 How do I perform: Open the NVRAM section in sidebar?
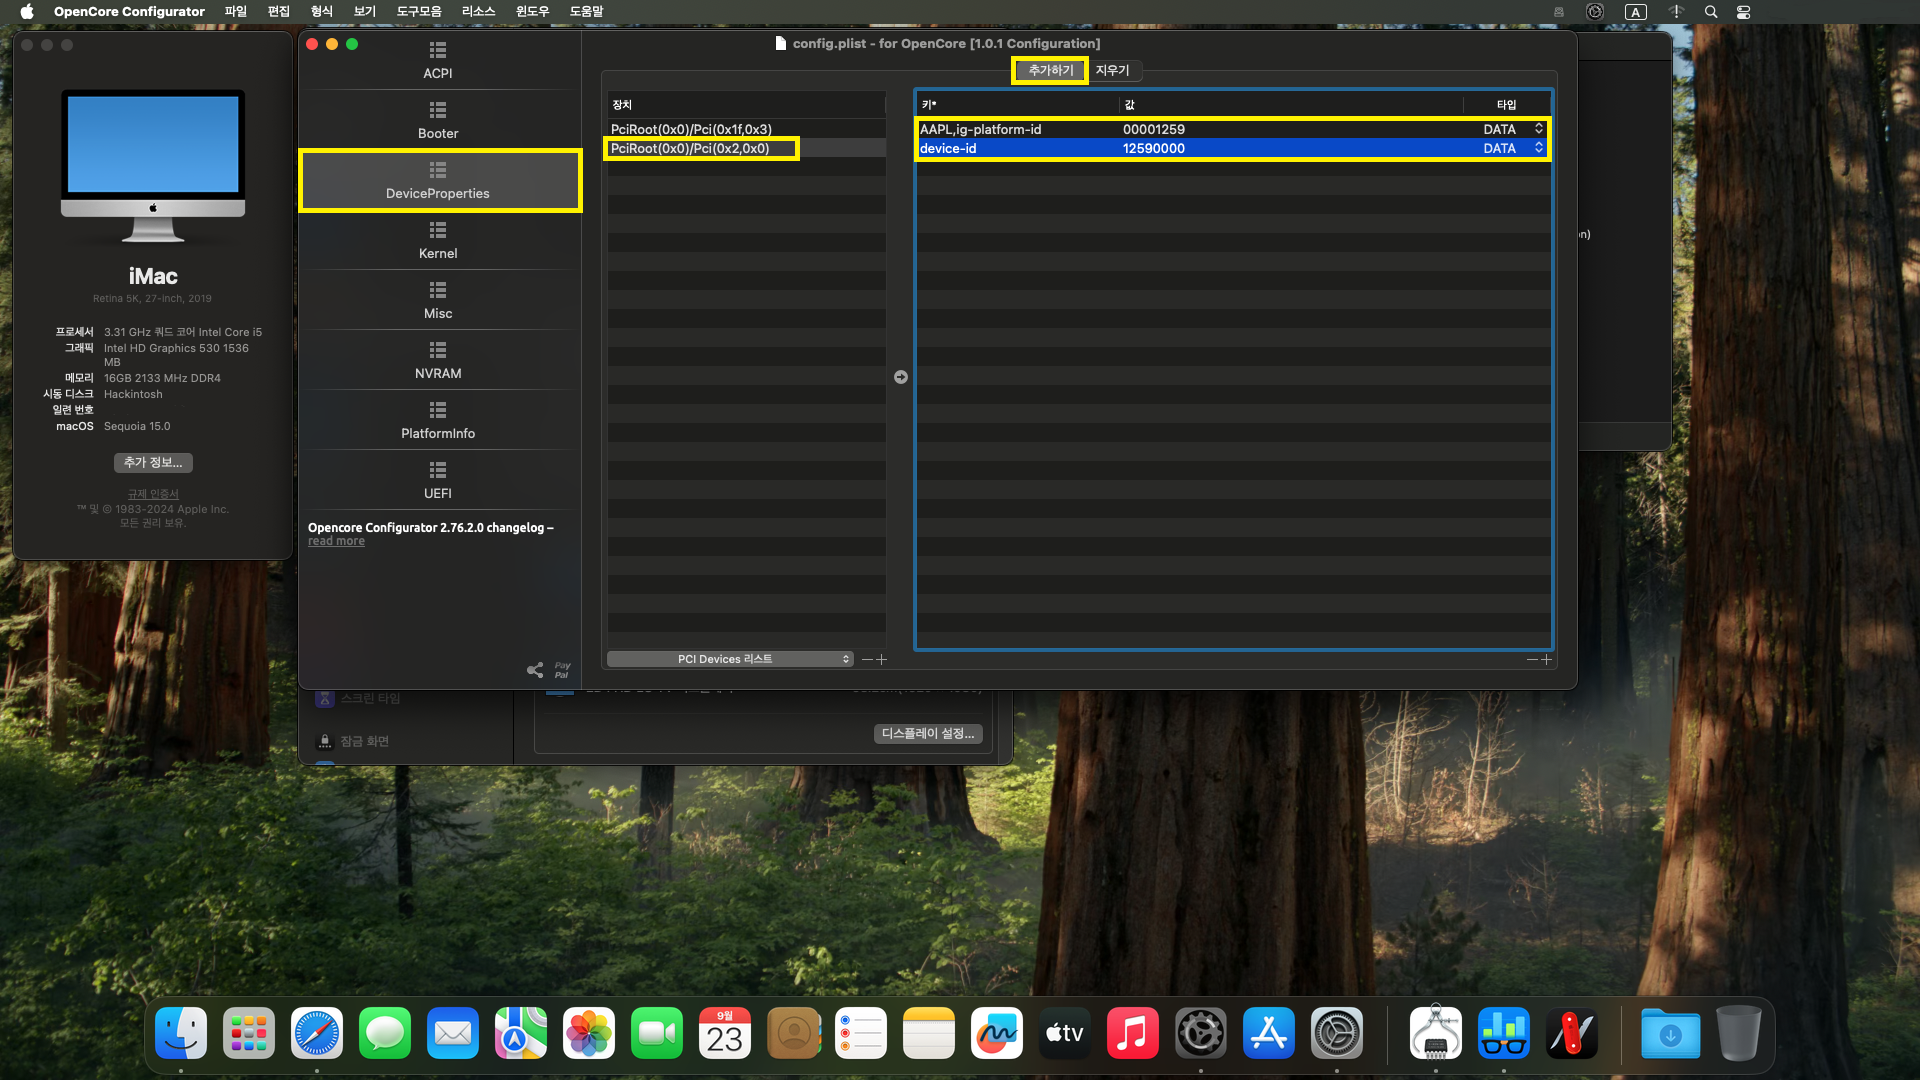[438, 360]
